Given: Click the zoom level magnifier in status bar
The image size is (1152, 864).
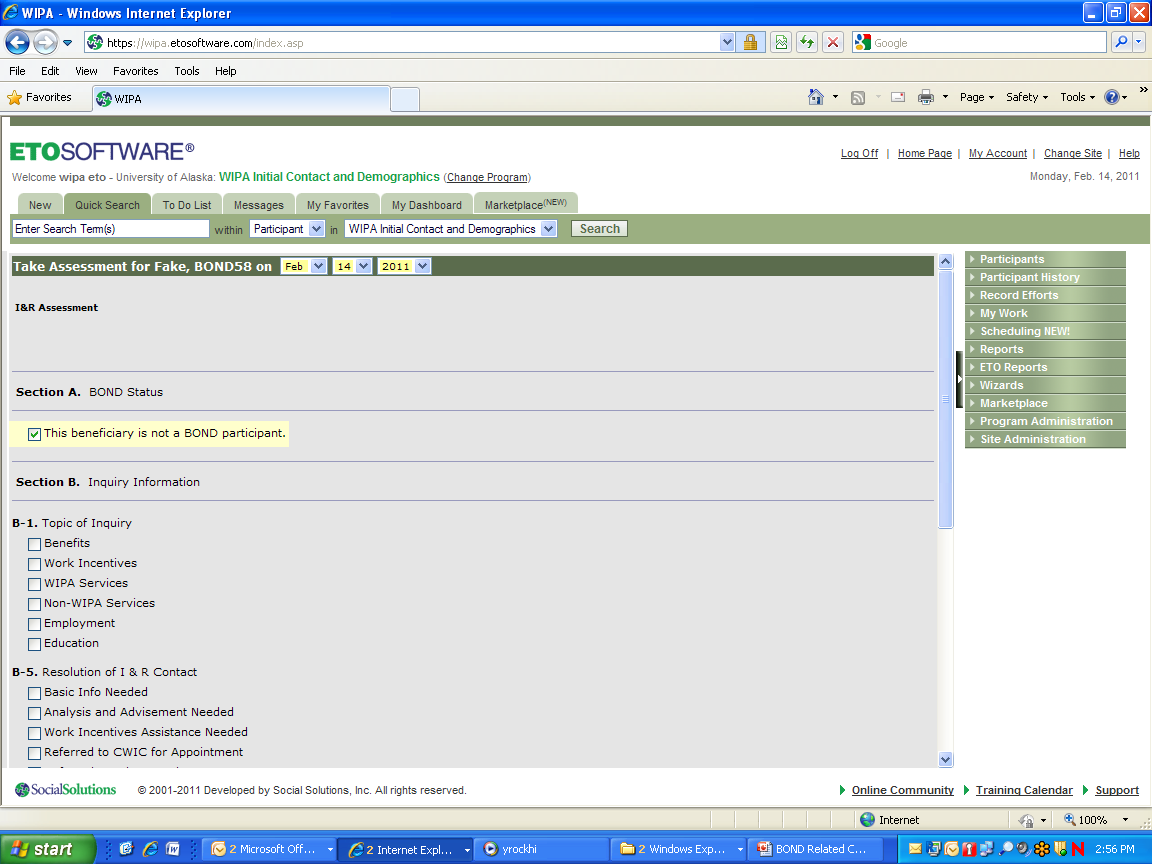Looking at the screenshot, I should (1070, 820).
